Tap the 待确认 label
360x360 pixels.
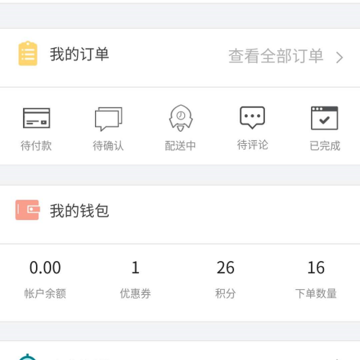[x=108, y=146]
